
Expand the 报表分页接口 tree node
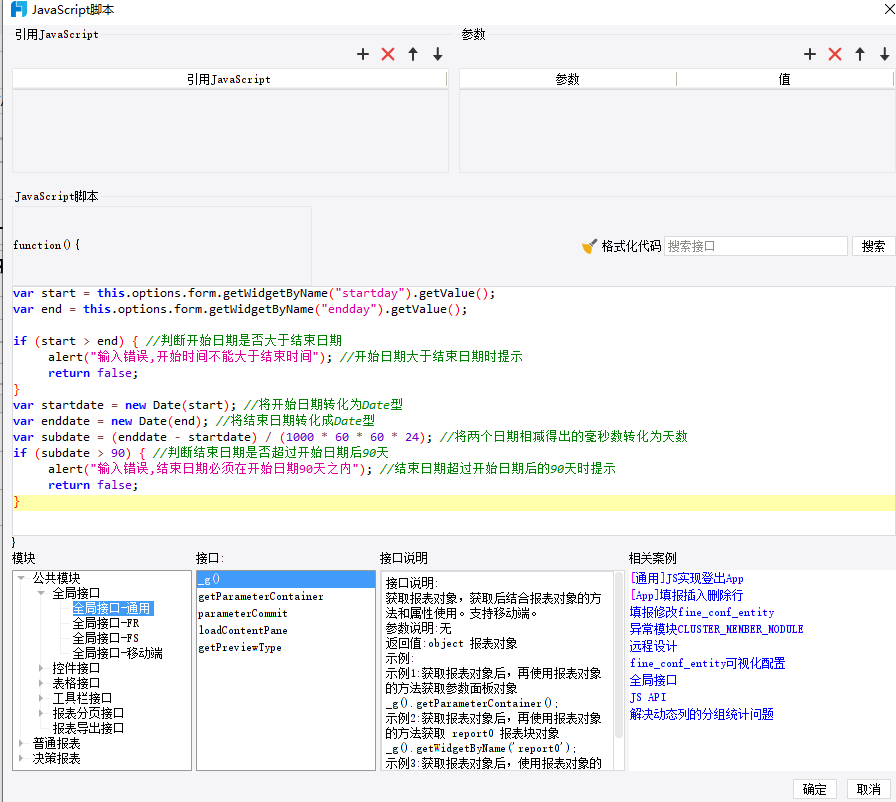tap(41, 713)
